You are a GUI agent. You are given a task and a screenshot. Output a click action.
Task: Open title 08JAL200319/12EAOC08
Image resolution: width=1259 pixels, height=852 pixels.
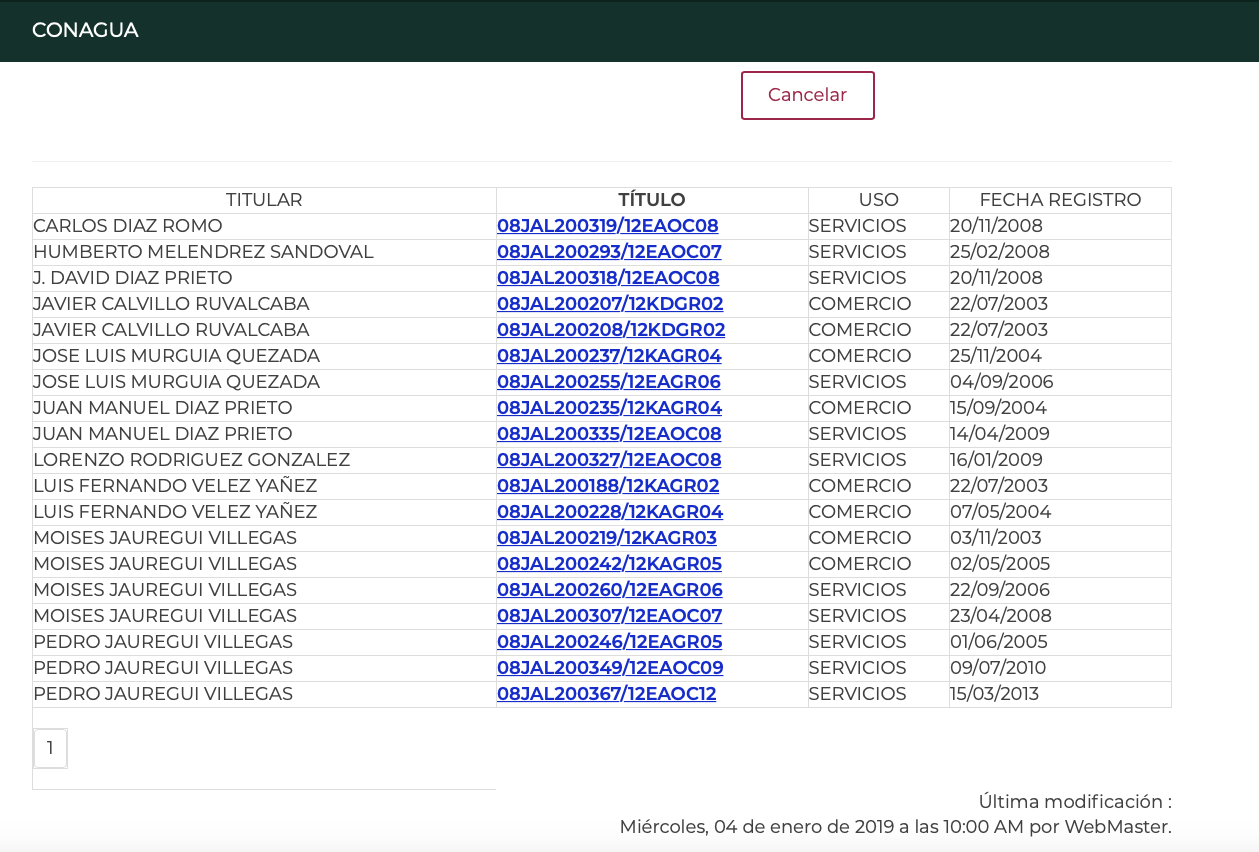pos(607,226)
